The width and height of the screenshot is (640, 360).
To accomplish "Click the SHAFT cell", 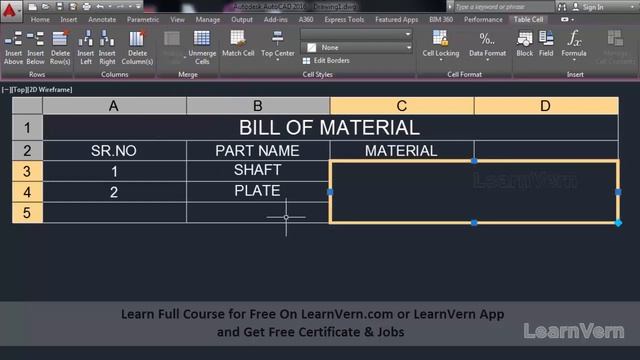I will coord(258,171).
